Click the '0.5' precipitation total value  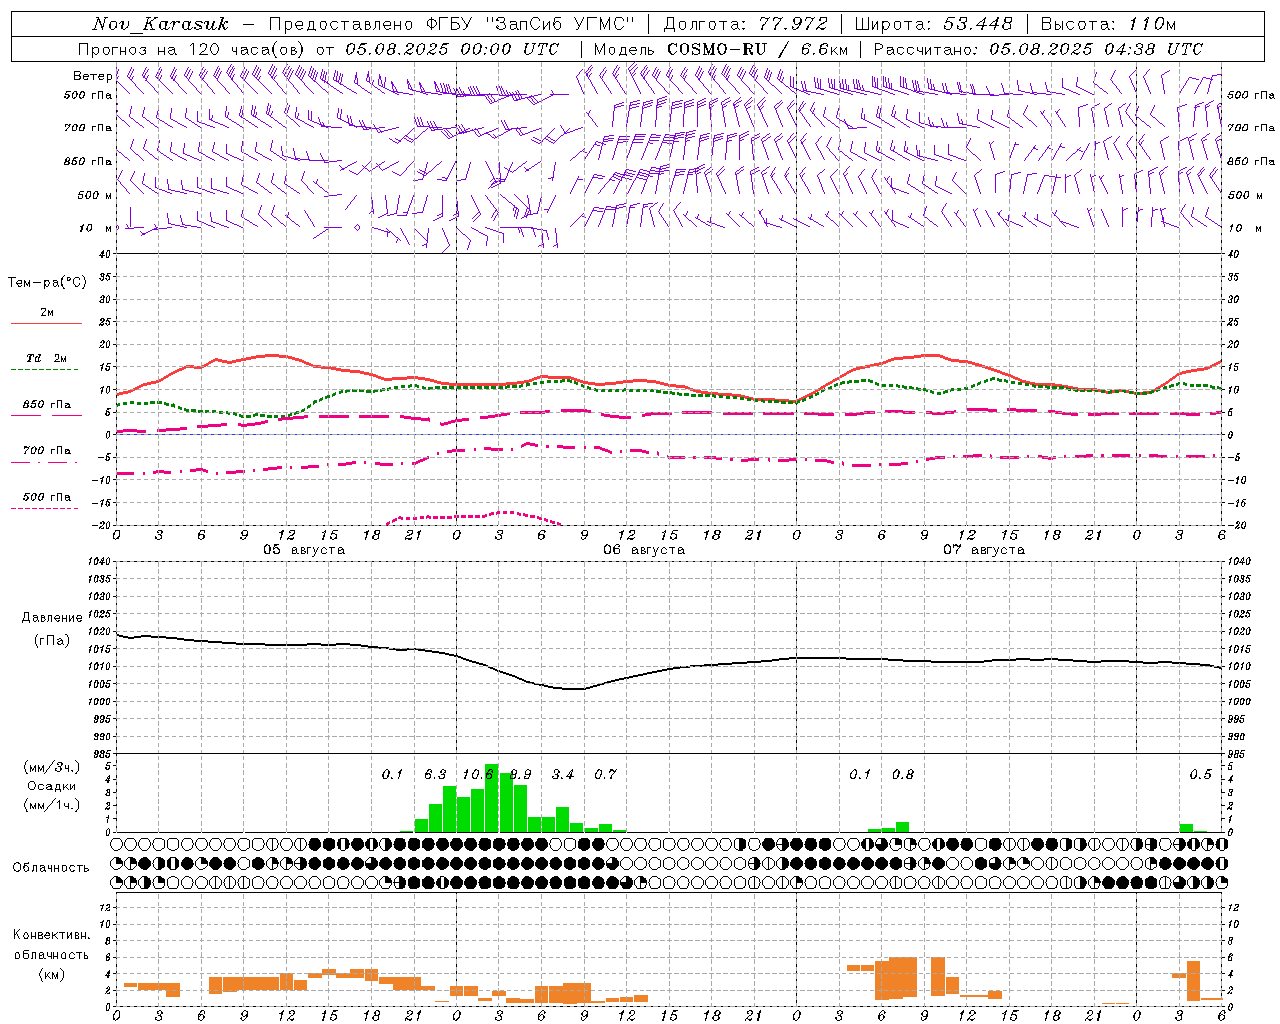point(1200,774)
